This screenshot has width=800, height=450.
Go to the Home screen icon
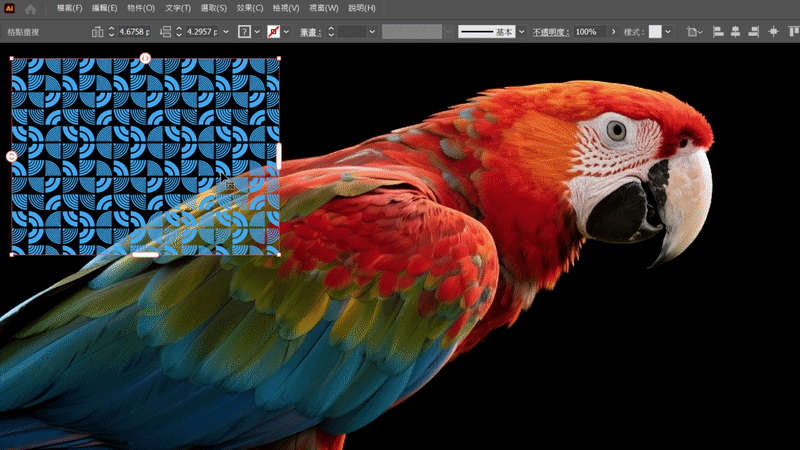[x=30, y=9]
